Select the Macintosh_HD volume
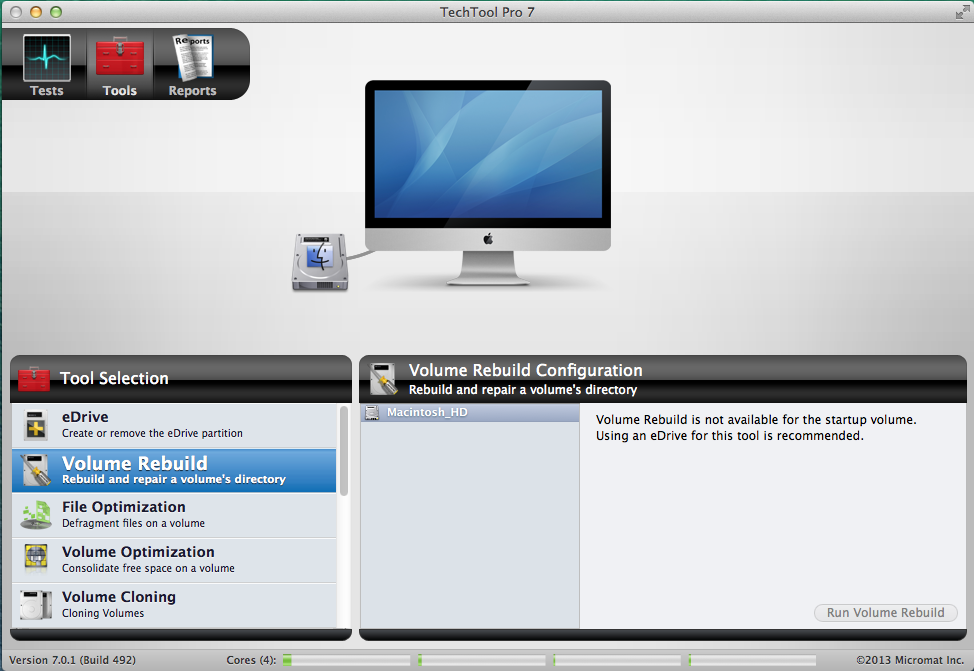 tap(470, 413)
